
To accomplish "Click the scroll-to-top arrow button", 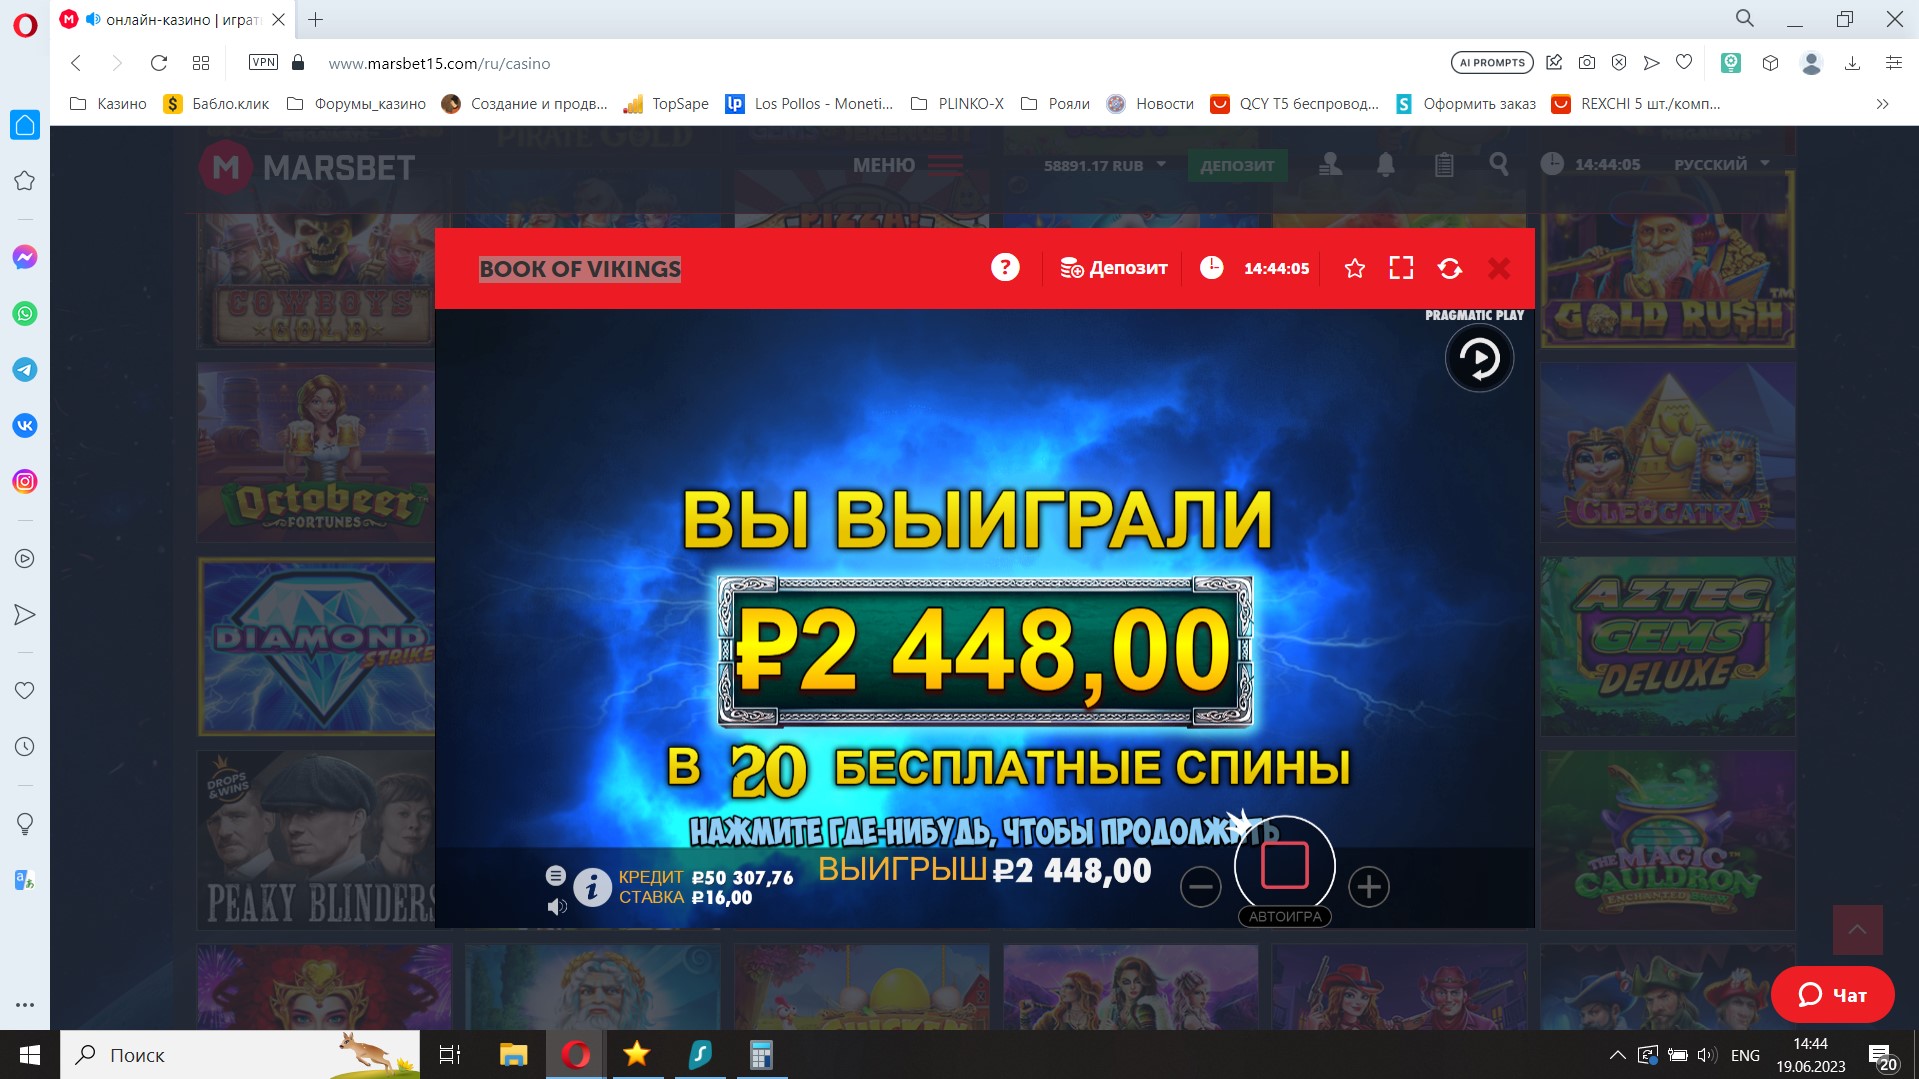I will click(x=1857, y=930).
